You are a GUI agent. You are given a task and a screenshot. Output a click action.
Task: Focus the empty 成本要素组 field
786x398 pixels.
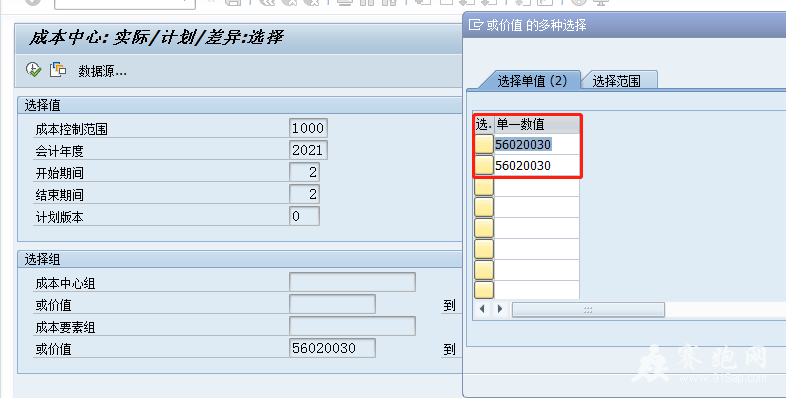point(352,326)
